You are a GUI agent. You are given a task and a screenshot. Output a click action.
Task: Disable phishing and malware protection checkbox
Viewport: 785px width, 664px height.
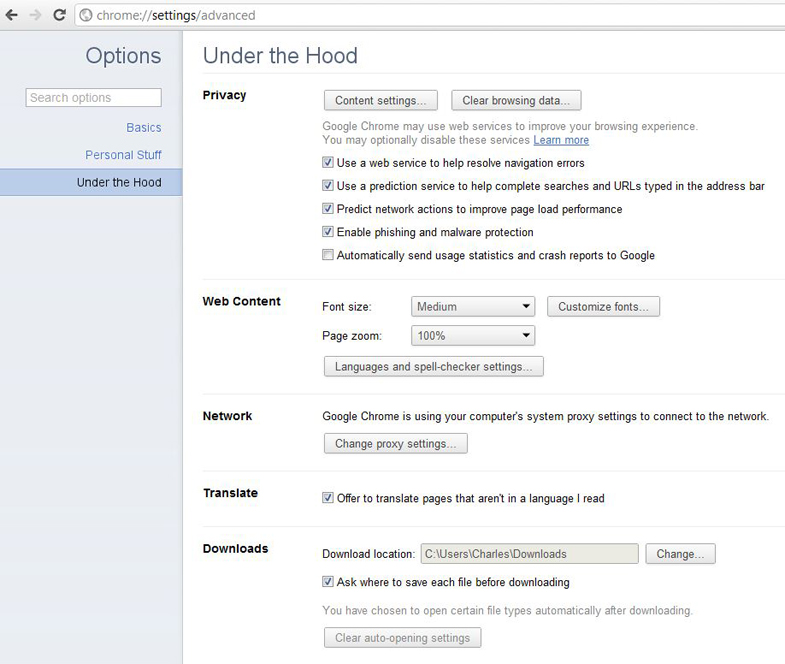327,231
